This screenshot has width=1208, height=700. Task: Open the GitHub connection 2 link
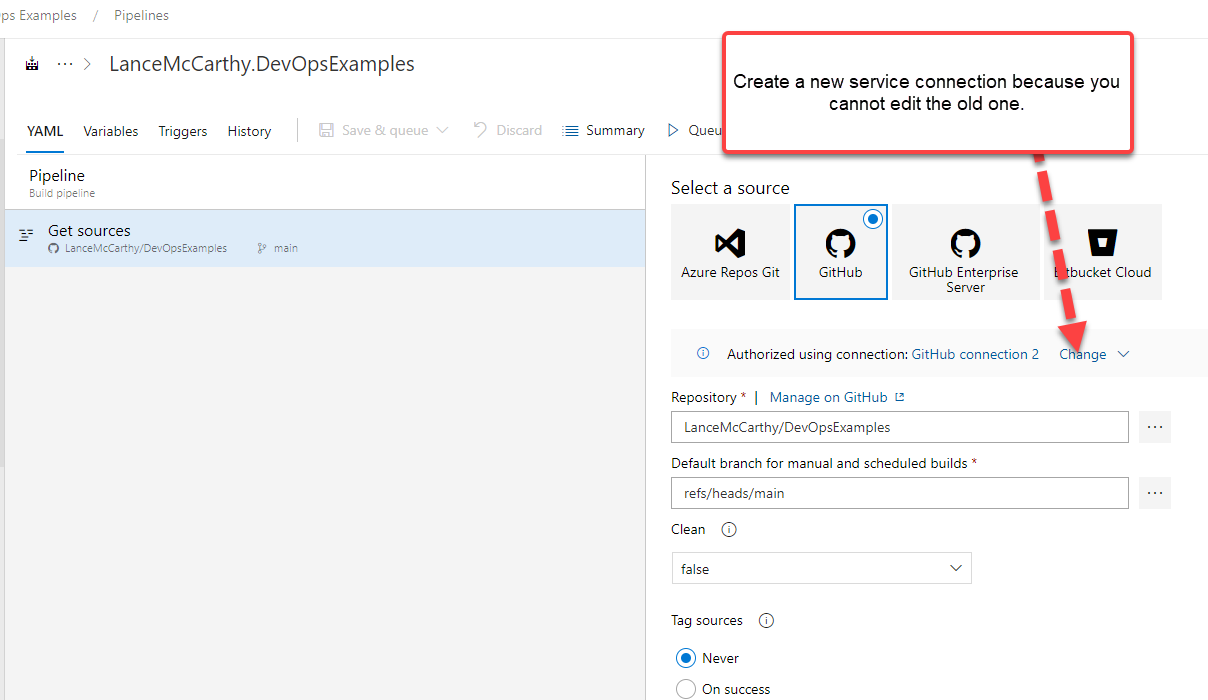975,354
